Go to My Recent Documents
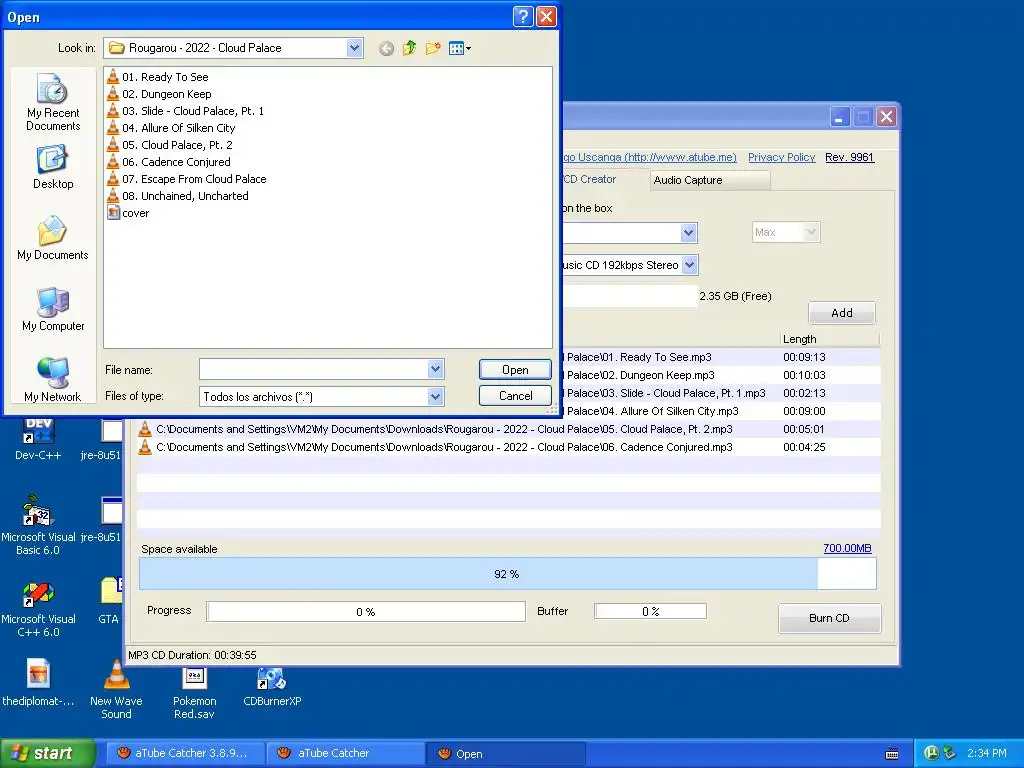 (x=53, y=102)
